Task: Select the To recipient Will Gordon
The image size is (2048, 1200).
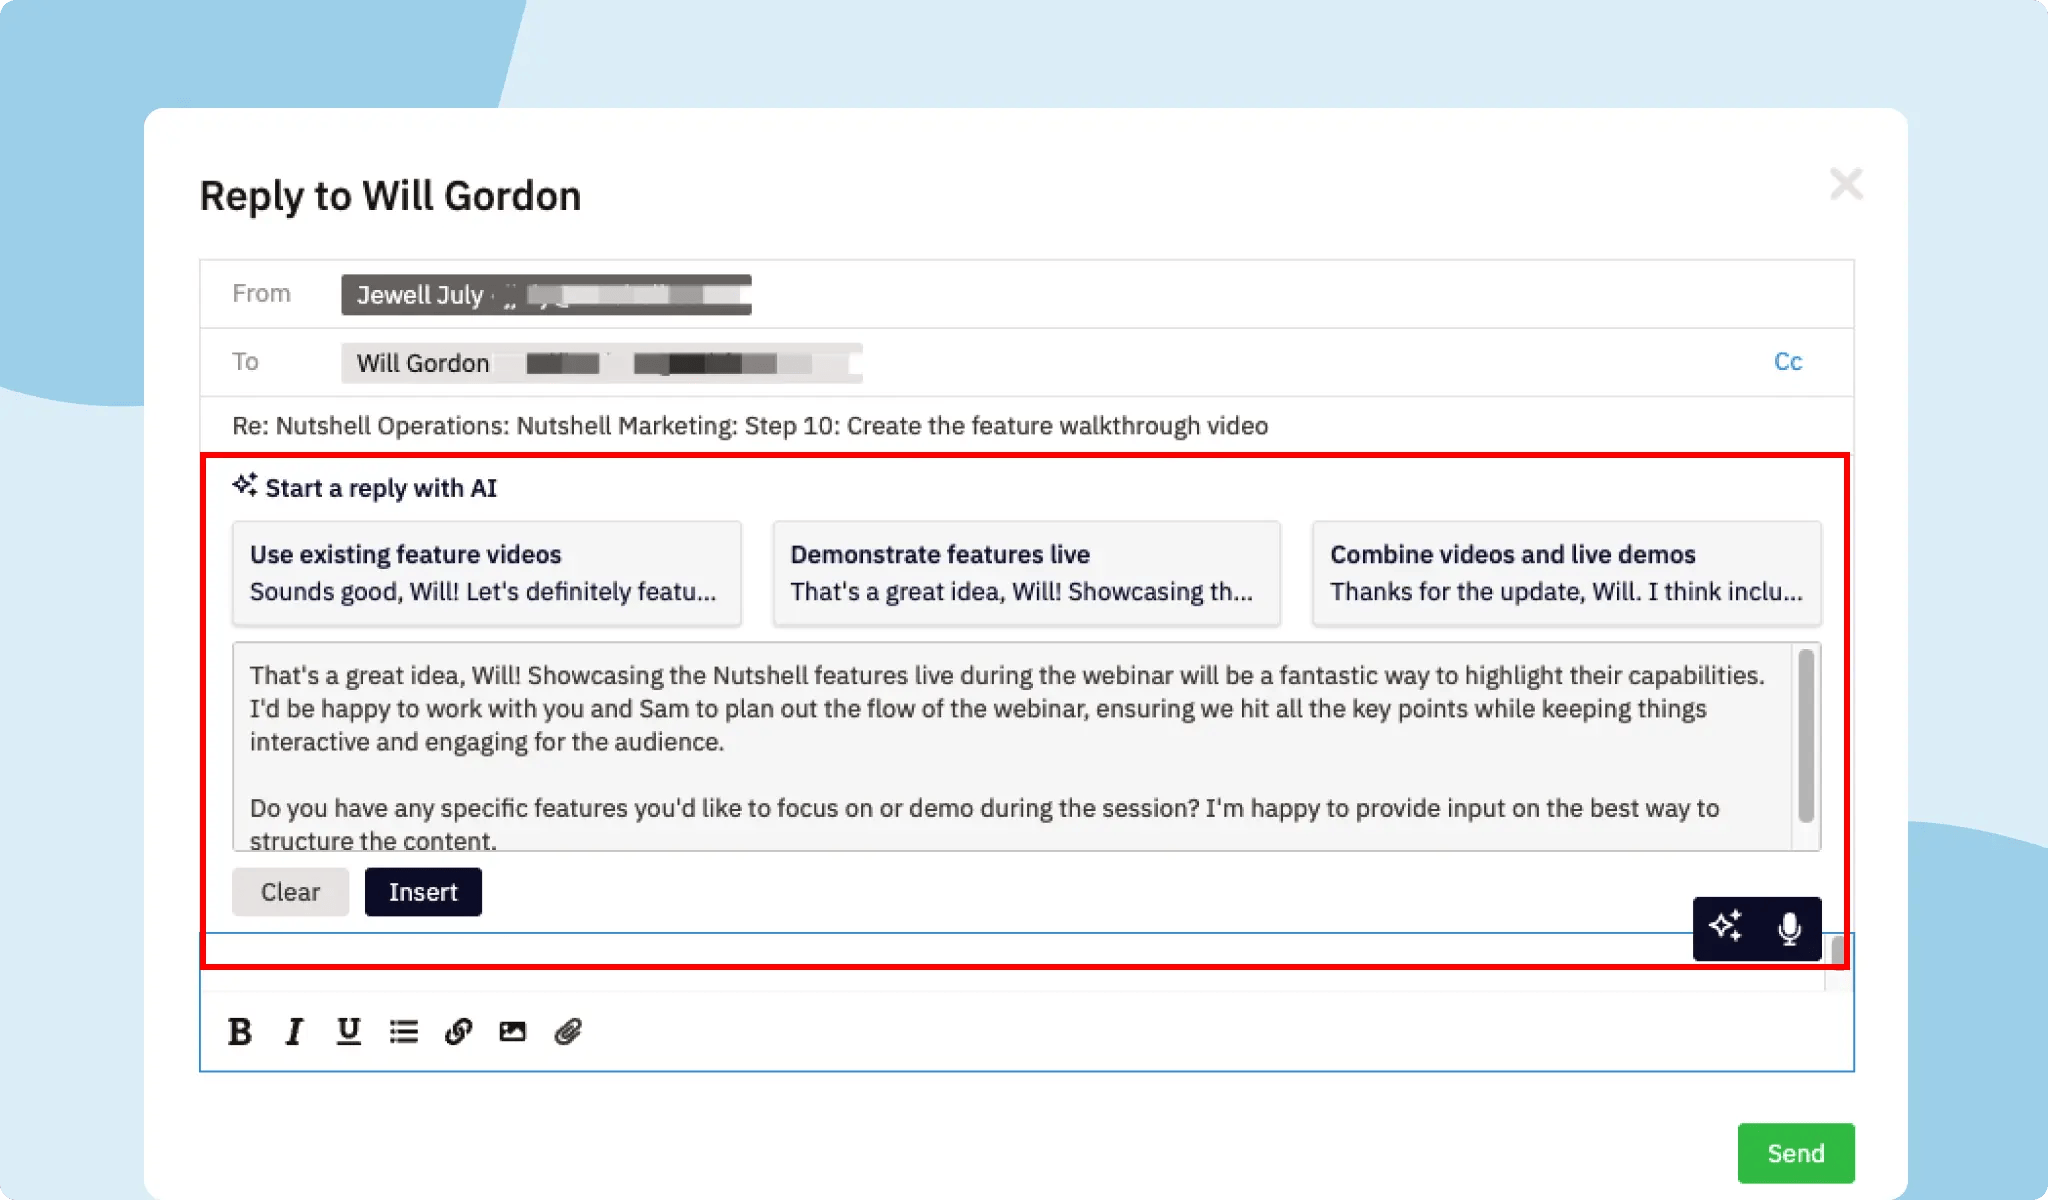Action: (421, 362)
